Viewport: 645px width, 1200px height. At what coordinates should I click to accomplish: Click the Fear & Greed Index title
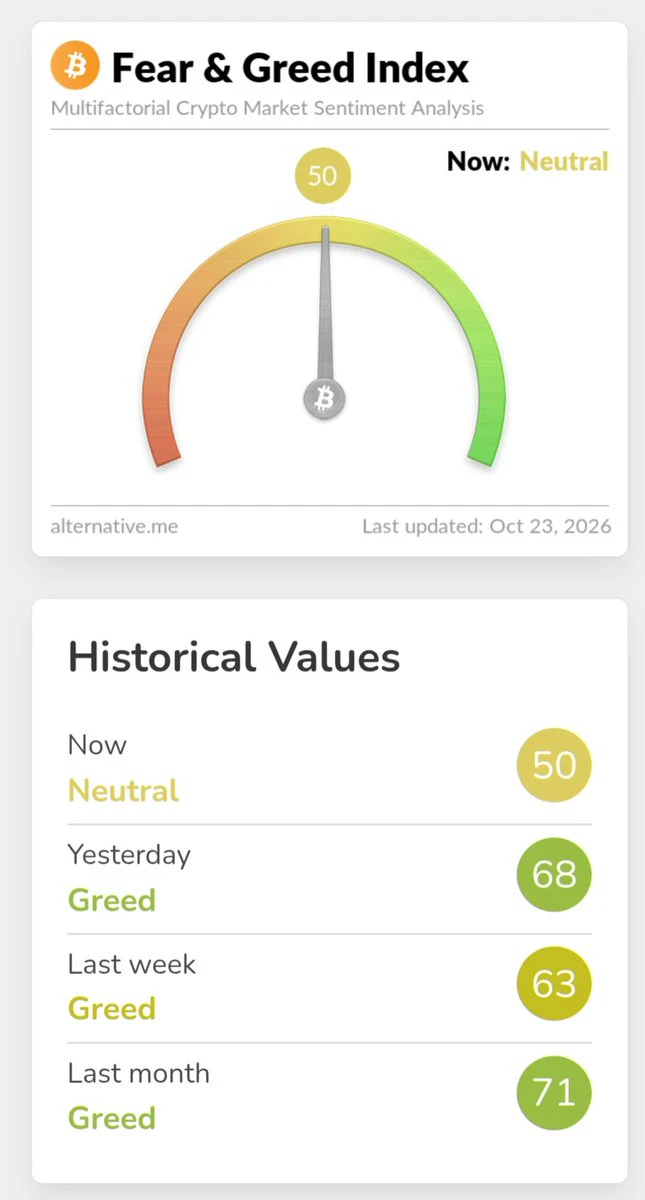tap(290, 68)
